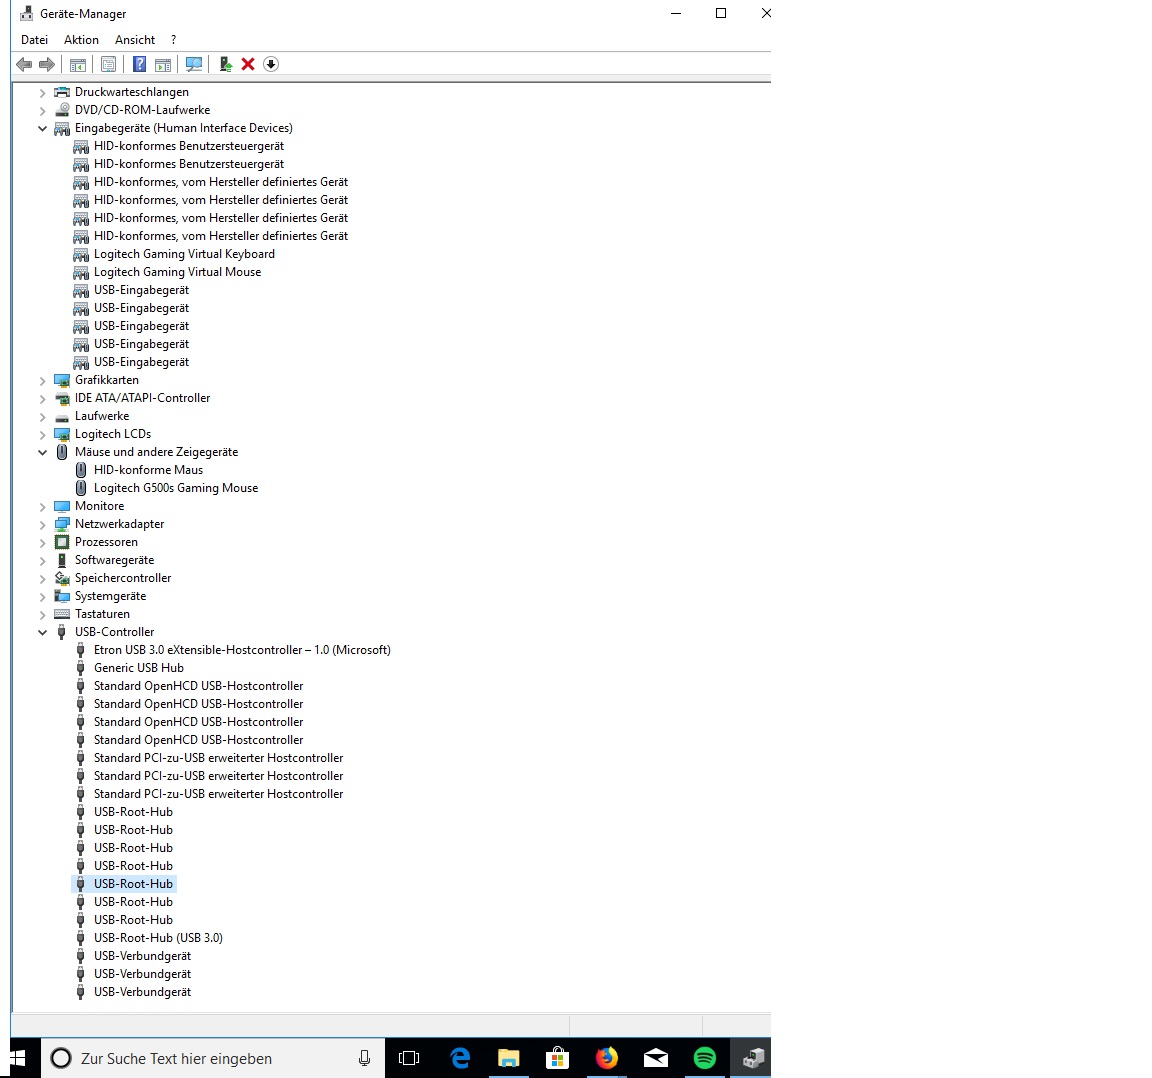The width and height of the screenshot is (1152, 1078).
Task: Click the Netzwerkadapter category icon
Action: (x=62, y=524)
